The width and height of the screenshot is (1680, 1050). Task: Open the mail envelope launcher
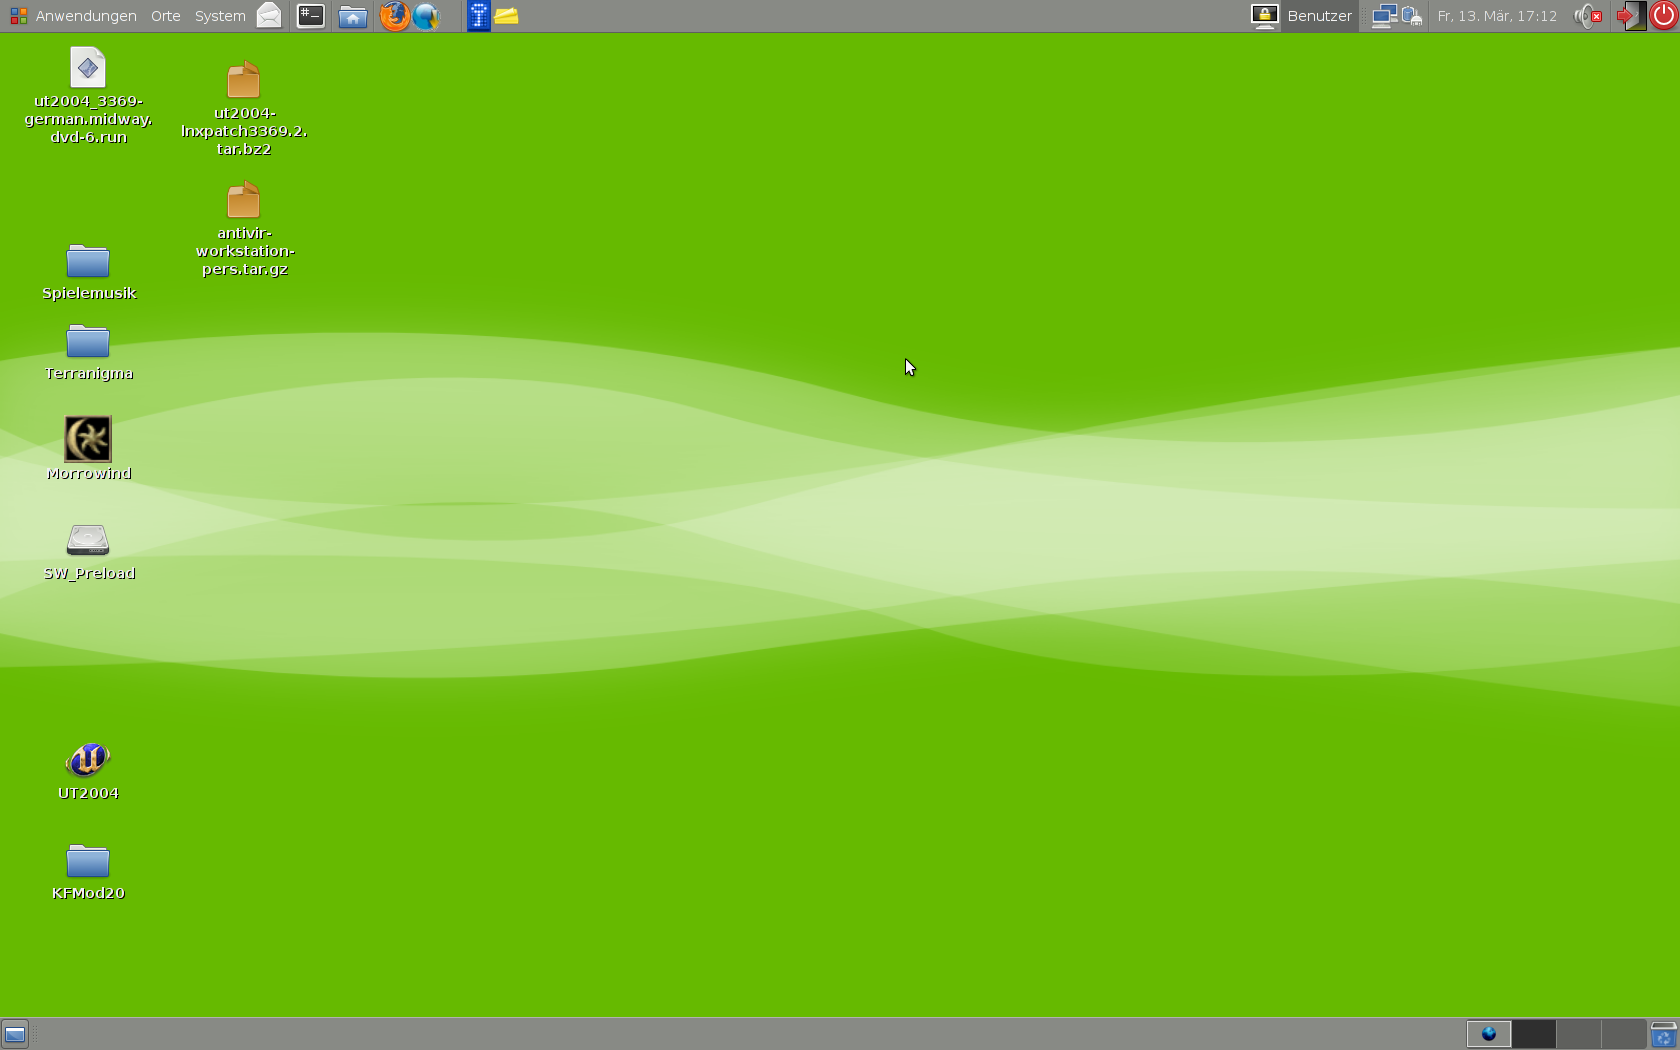pos(269,16)
